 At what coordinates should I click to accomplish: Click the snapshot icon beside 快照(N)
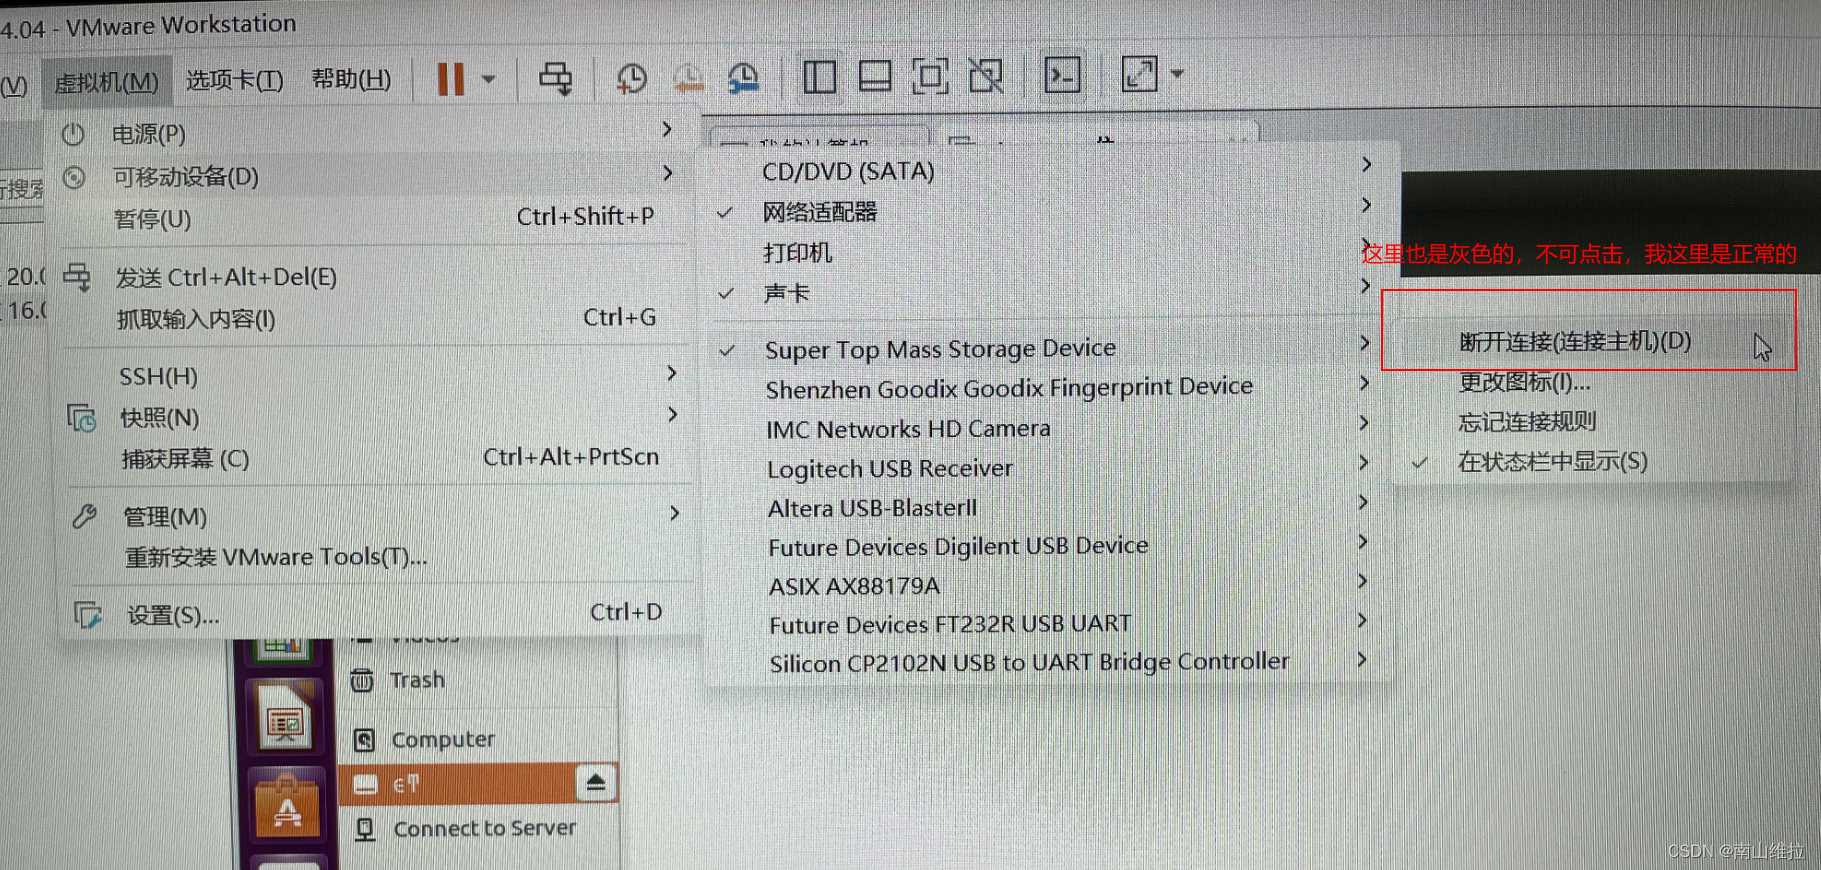pyautogui.click(x=81, y=417)
